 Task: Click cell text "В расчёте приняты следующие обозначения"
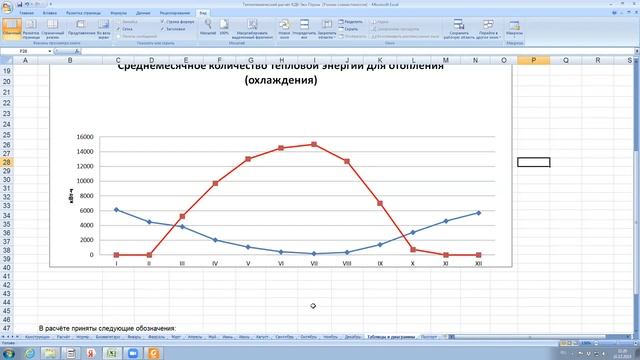pos(107,328)
